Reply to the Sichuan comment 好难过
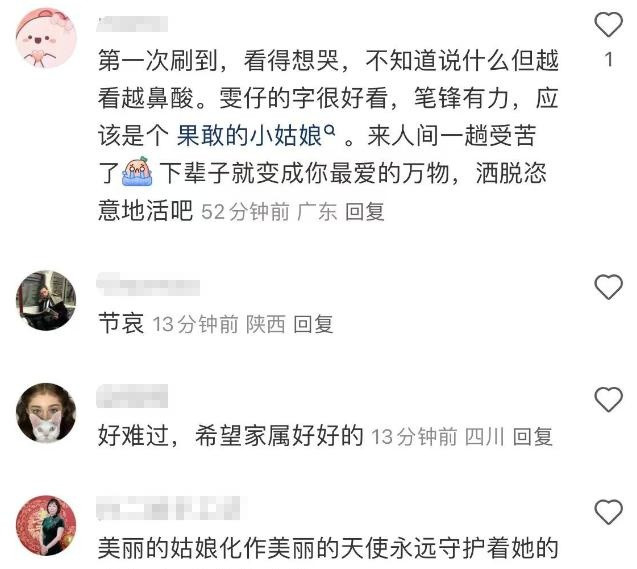 (x=532, y=437)
